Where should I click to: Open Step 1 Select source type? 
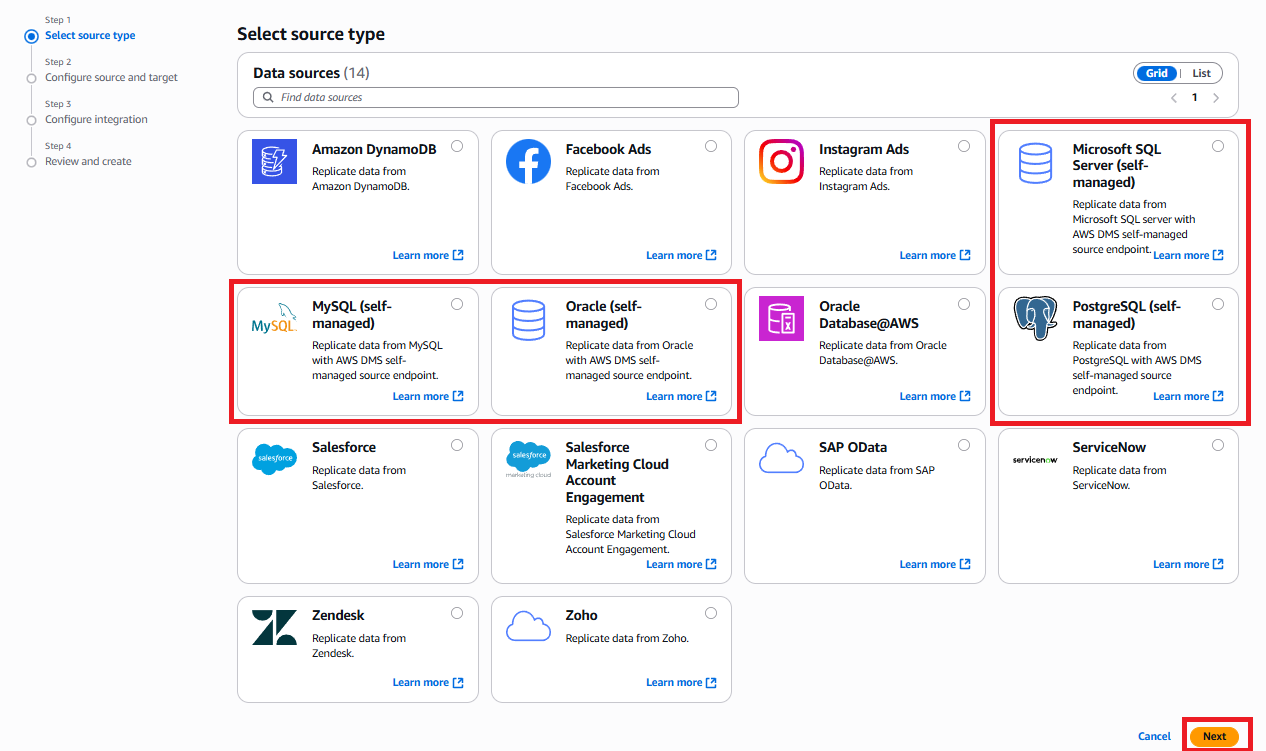point(90,36)
